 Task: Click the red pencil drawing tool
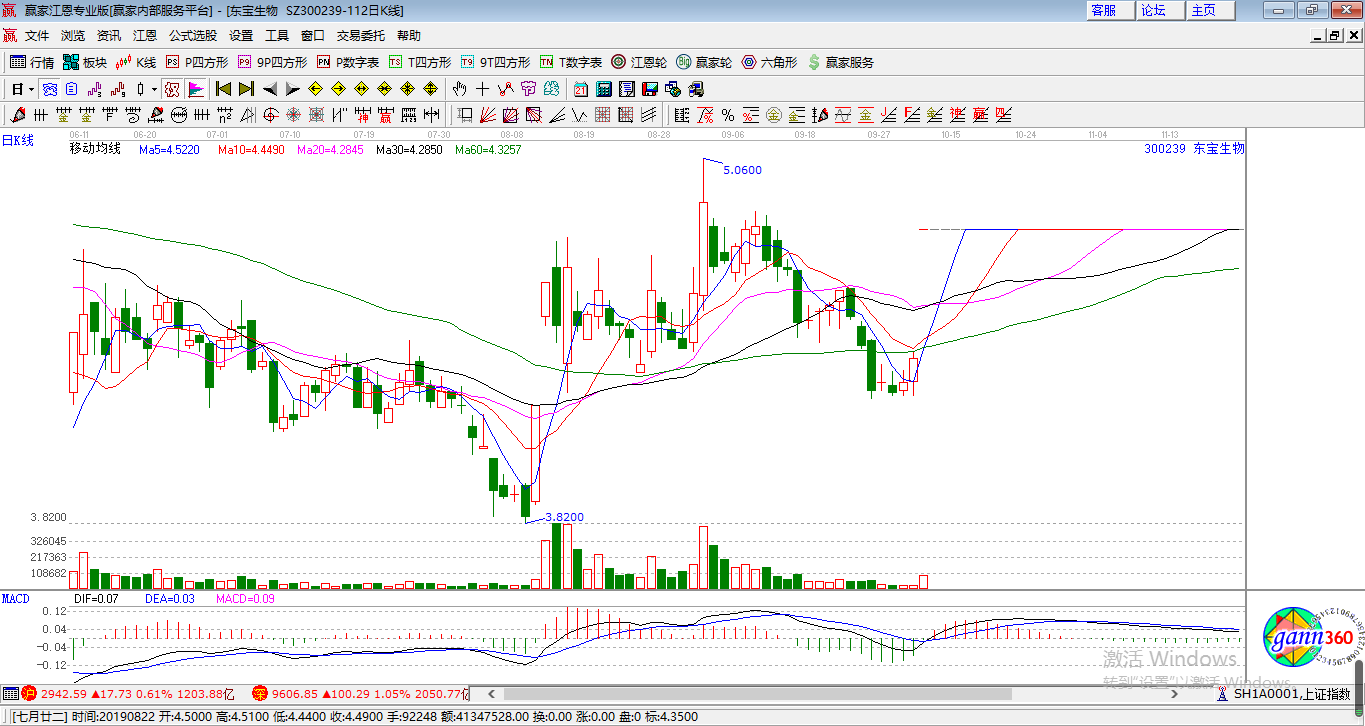tap(17, 115)
